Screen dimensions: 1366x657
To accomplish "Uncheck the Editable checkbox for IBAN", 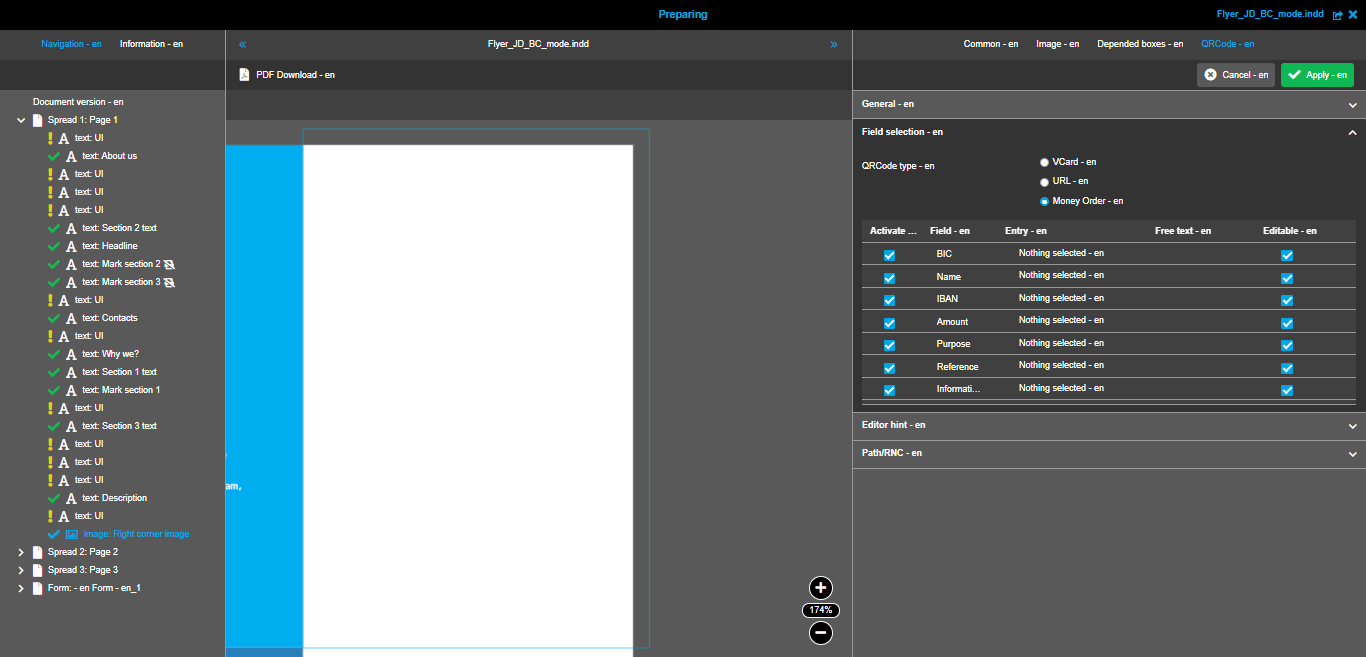I will click(1287, 300).
